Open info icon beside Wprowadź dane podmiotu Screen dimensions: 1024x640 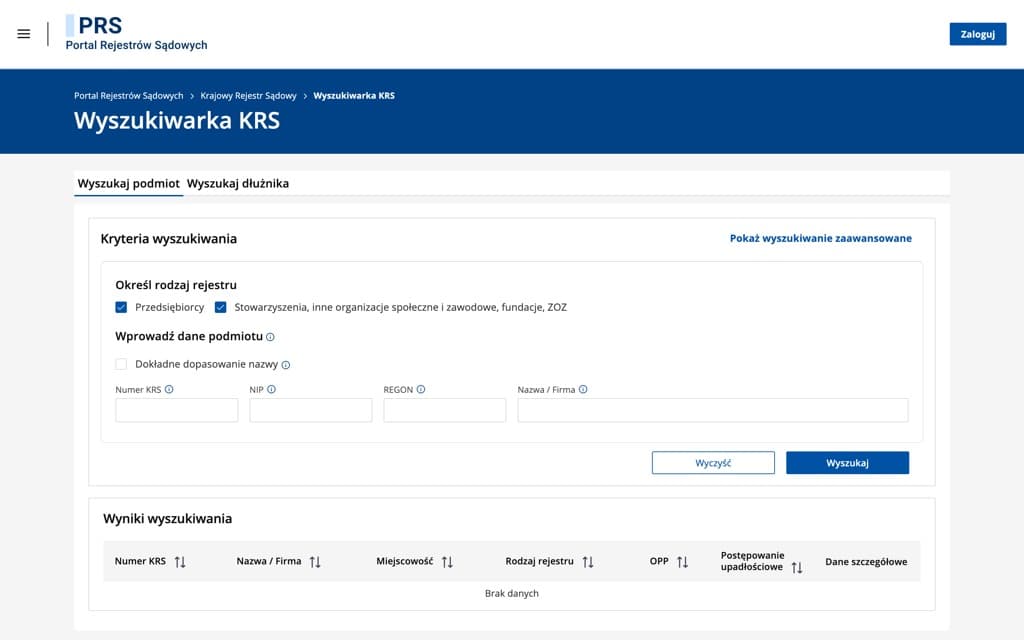click(x=270, y=337)
